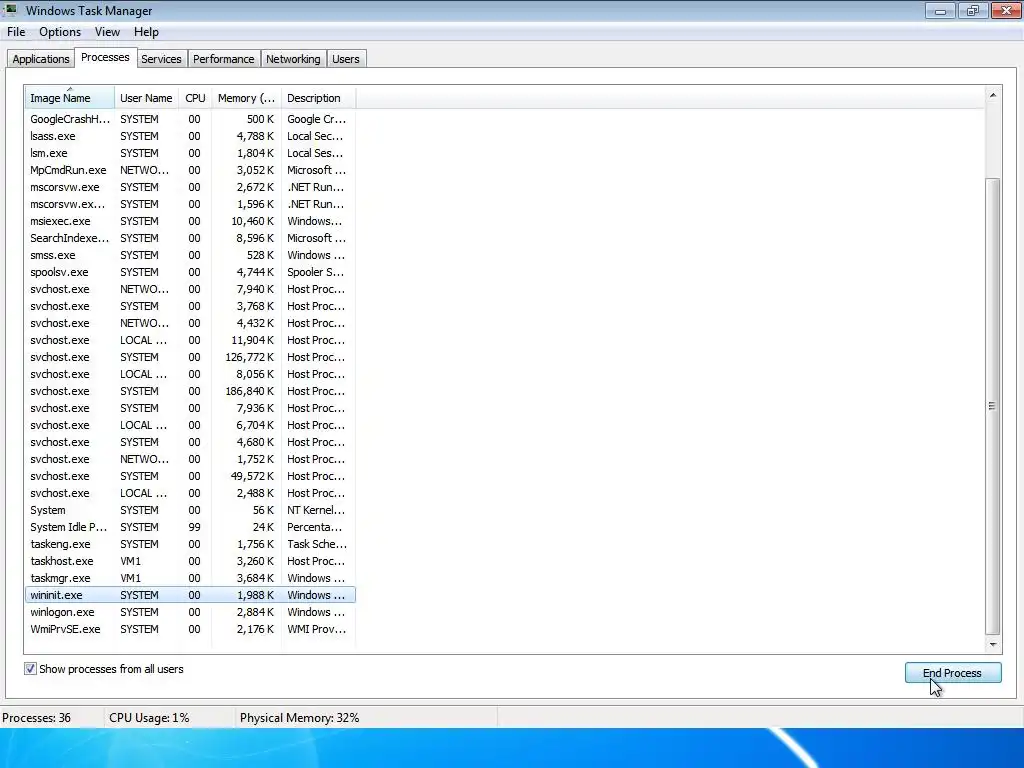This screenshot has width=1024, height=768.
Task: Select the winlogon.exe process
Action: tap(190, 611)
